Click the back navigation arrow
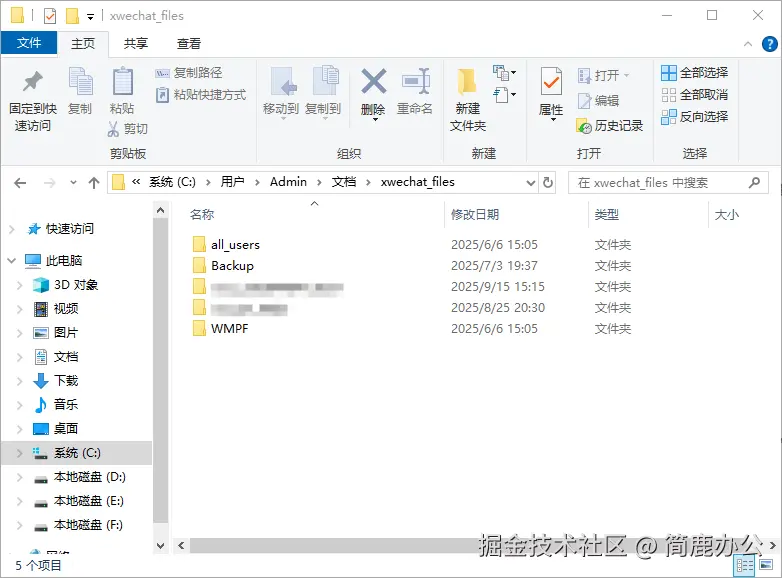The width and height of the screenshot is (782, 578). click(x=20, y=183)
